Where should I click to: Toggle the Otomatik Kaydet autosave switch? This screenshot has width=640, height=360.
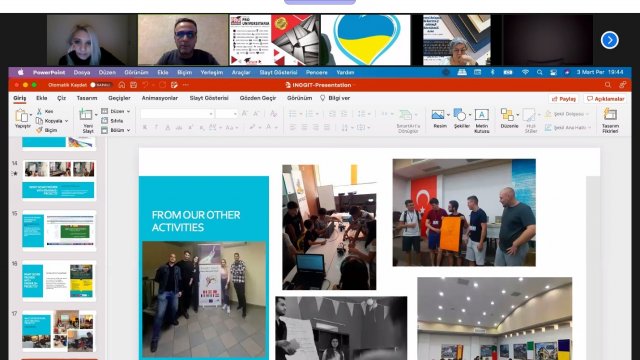[x=100, y=85]
